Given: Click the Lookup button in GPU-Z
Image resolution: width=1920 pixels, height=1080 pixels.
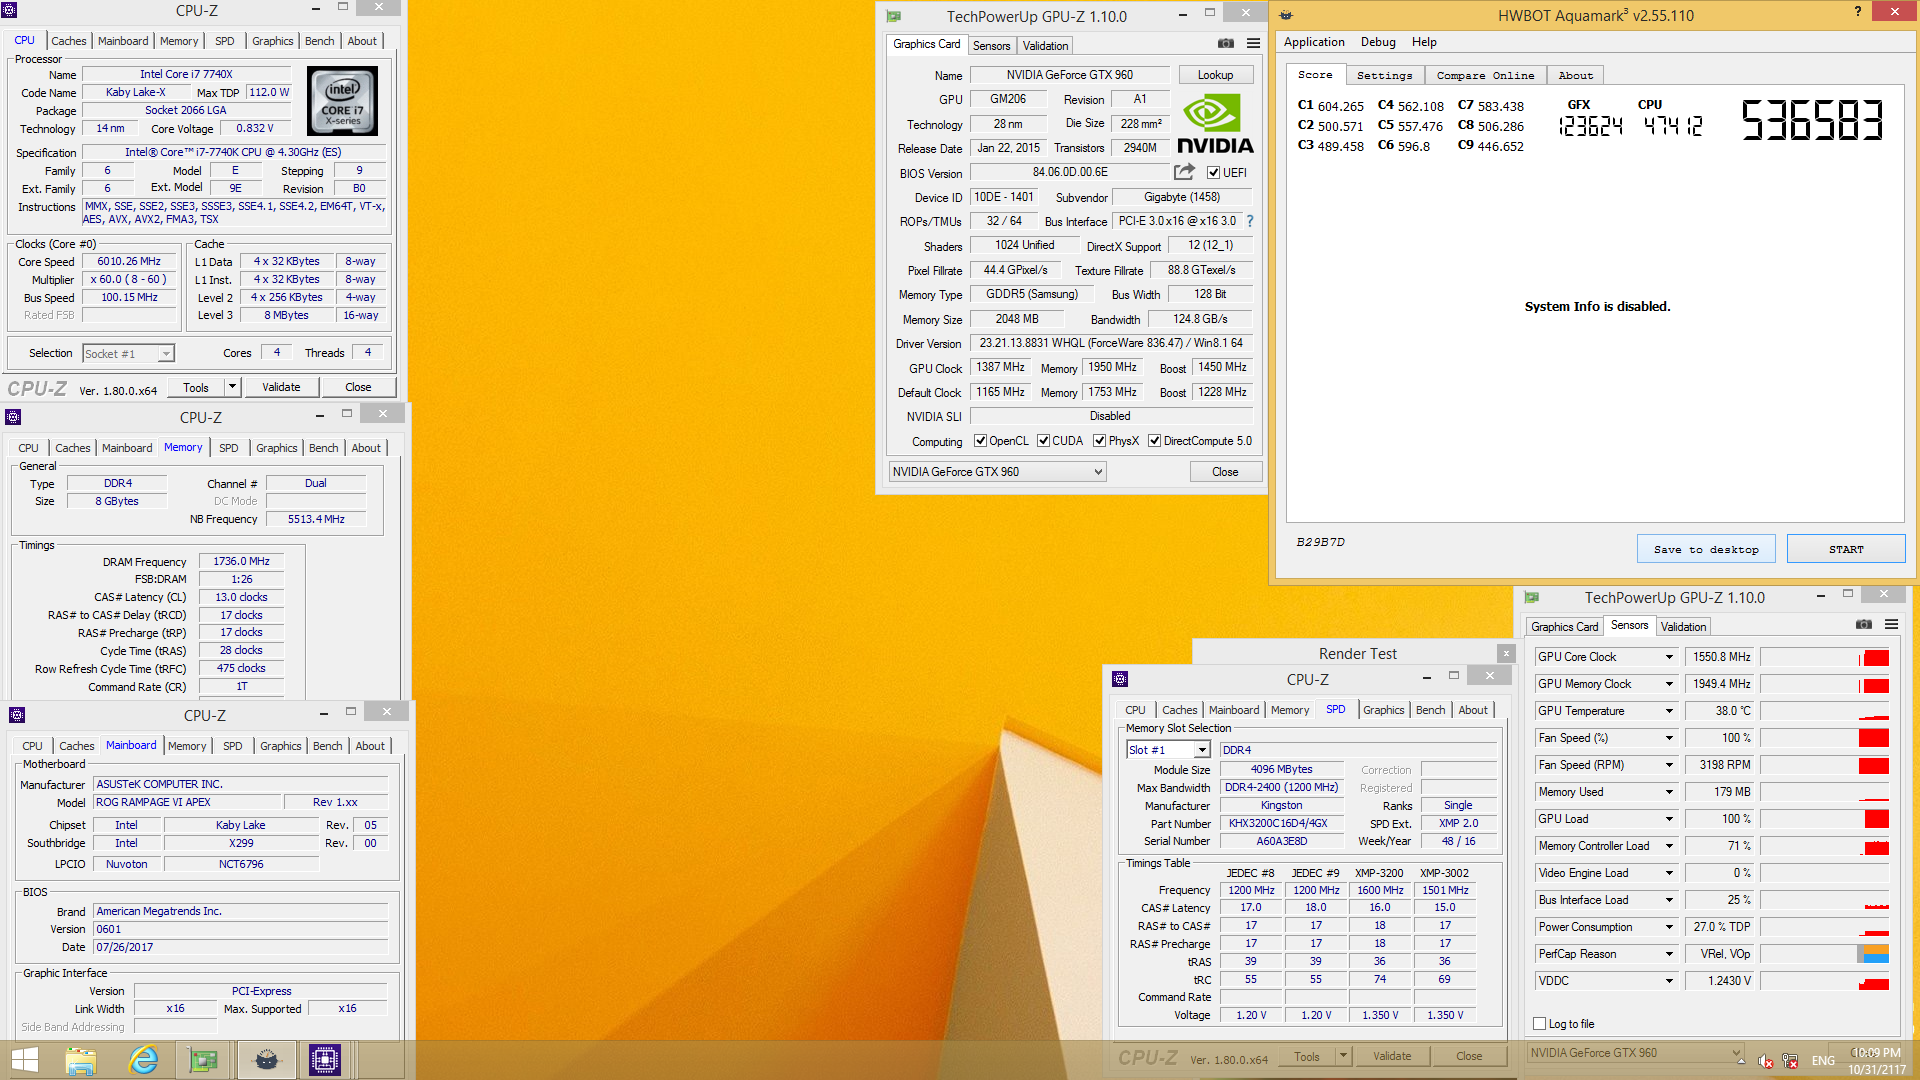Looking at the screenshot, I should pyautogui.click(x=1215, y=75).
